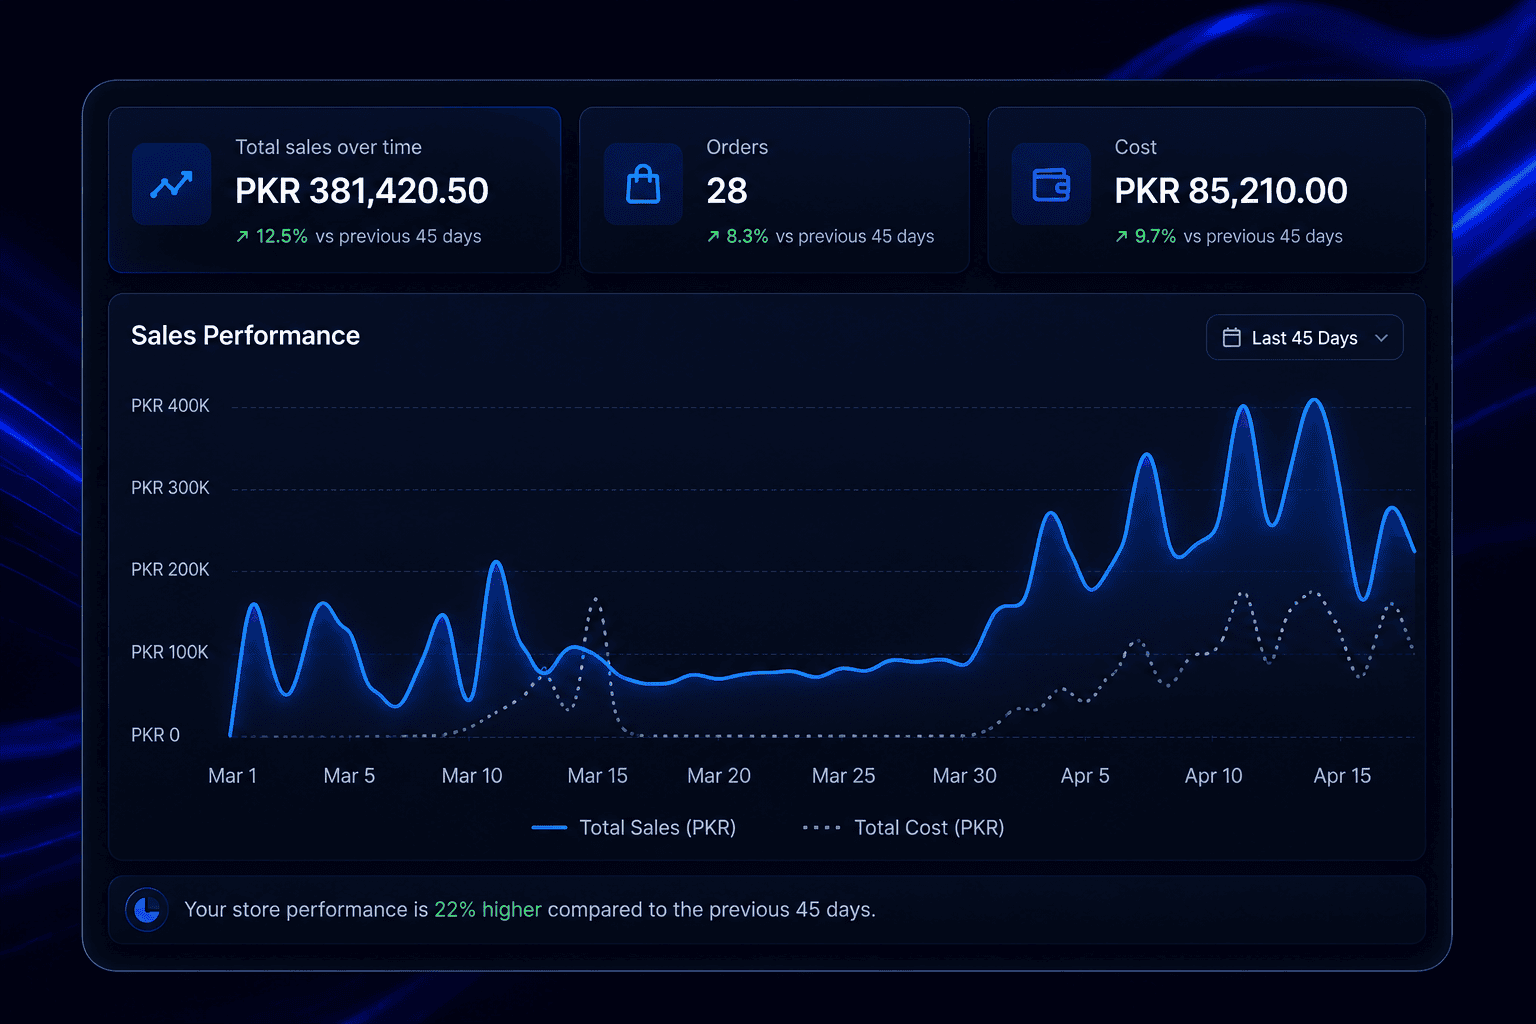Click the green up arrow next to 9.7%

(1121, 237)
